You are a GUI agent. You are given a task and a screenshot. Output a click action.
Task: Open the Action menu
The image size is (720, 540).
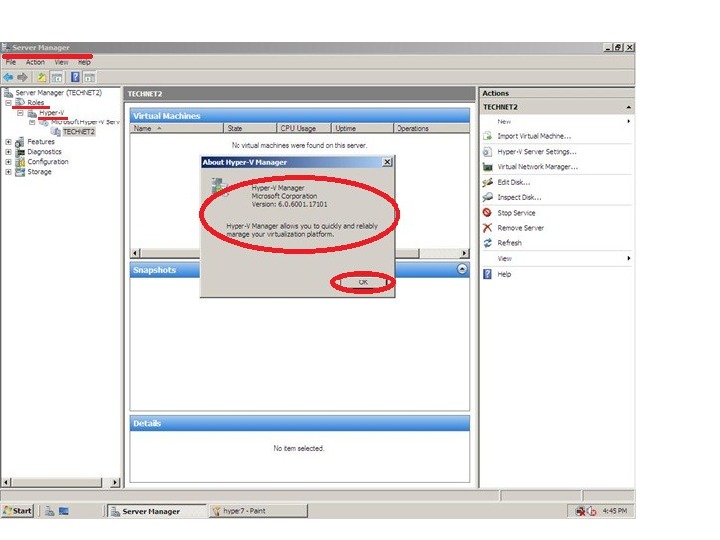point(35,62)
